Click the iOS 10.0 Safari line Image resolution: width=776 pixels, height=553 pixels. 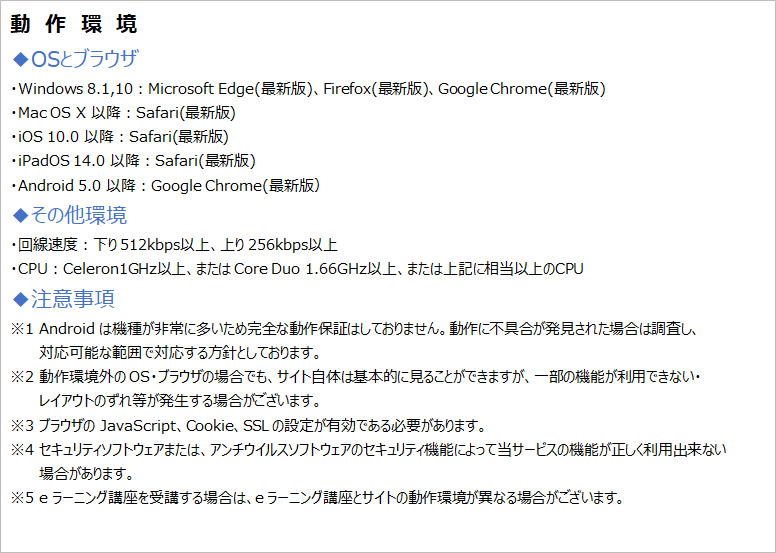(120, 137)
